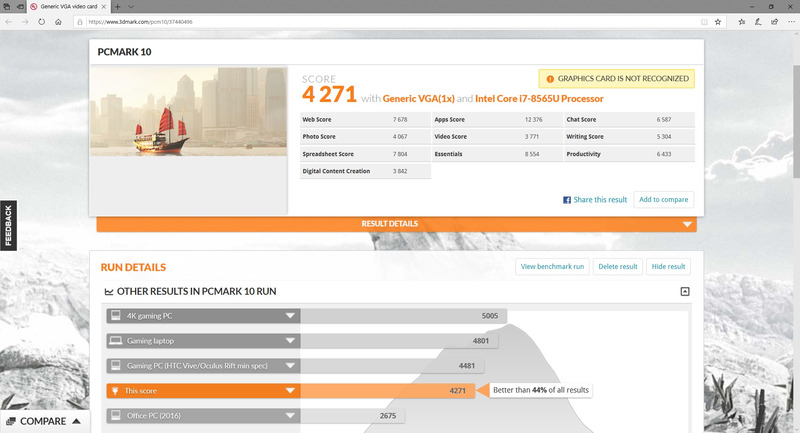Viewport: 800px width, 433px height.
Task: Open browser settings and more menu
Action: [791, 22]
